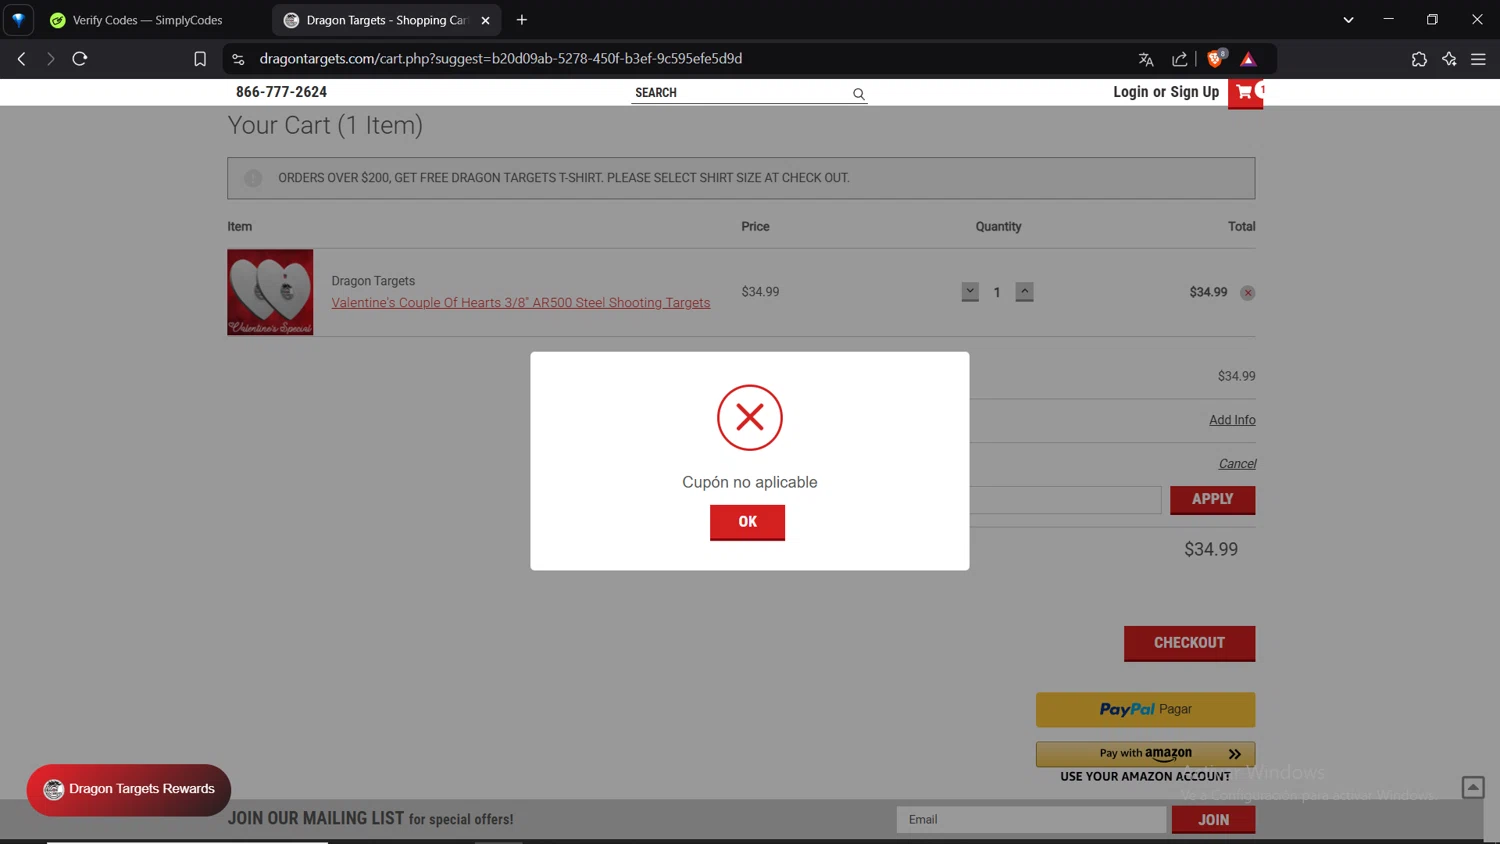Increase item quantity with up arrow
The height and width of the screenshot is (844, 1500).
[1024, 291]
